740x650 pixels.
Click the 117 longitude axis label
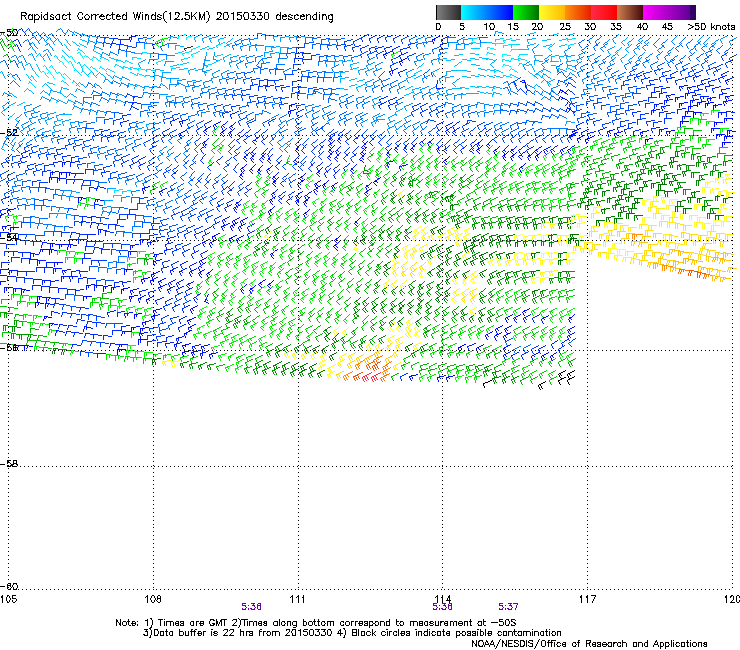click(587, 599)
